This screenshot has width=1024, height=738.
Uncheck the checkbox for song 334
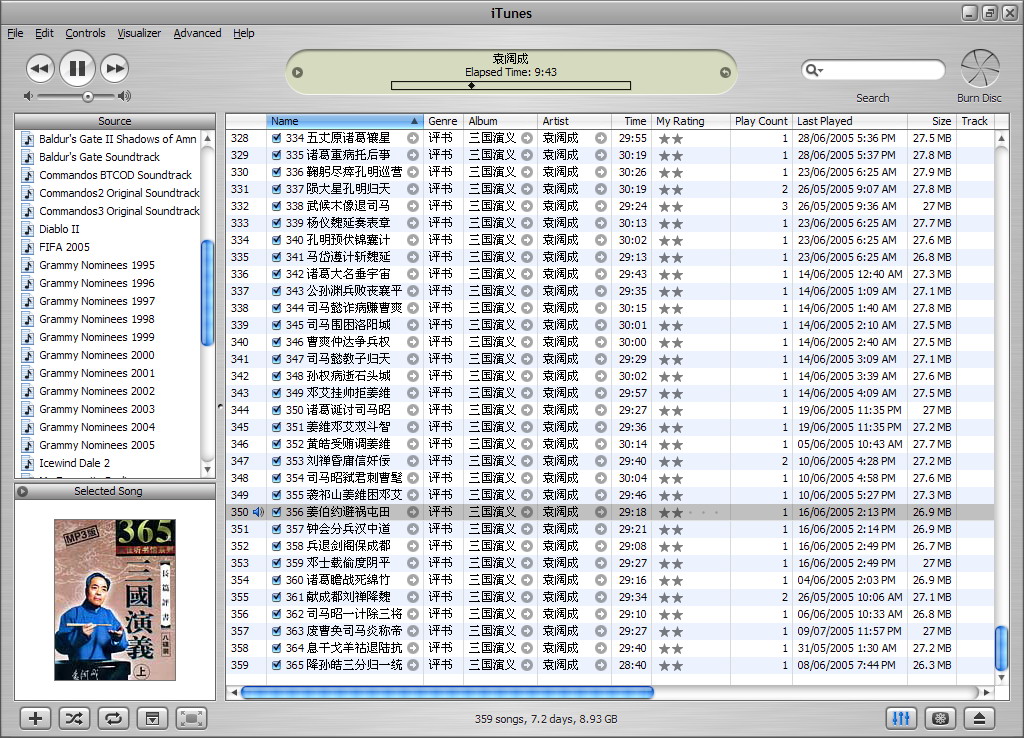pos(277,138)
